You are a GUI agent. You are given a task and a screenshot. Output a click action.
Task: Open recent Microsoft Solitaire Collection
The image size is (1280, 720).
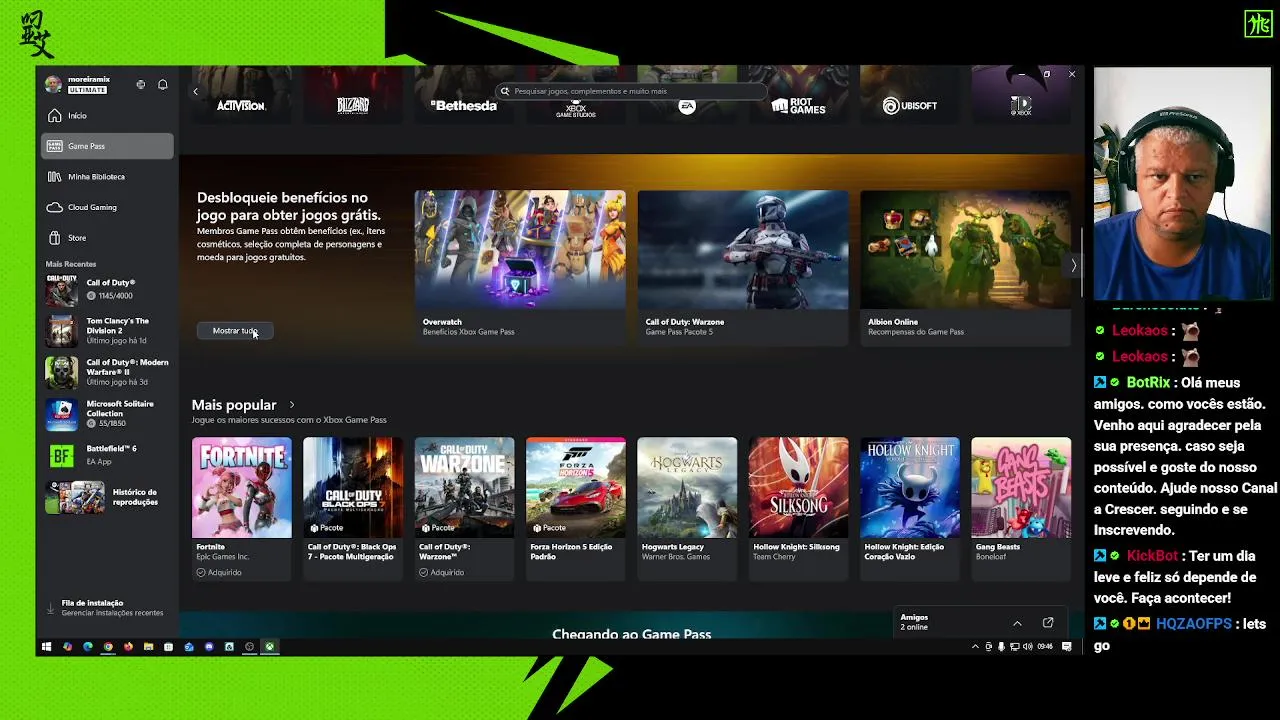108,414
